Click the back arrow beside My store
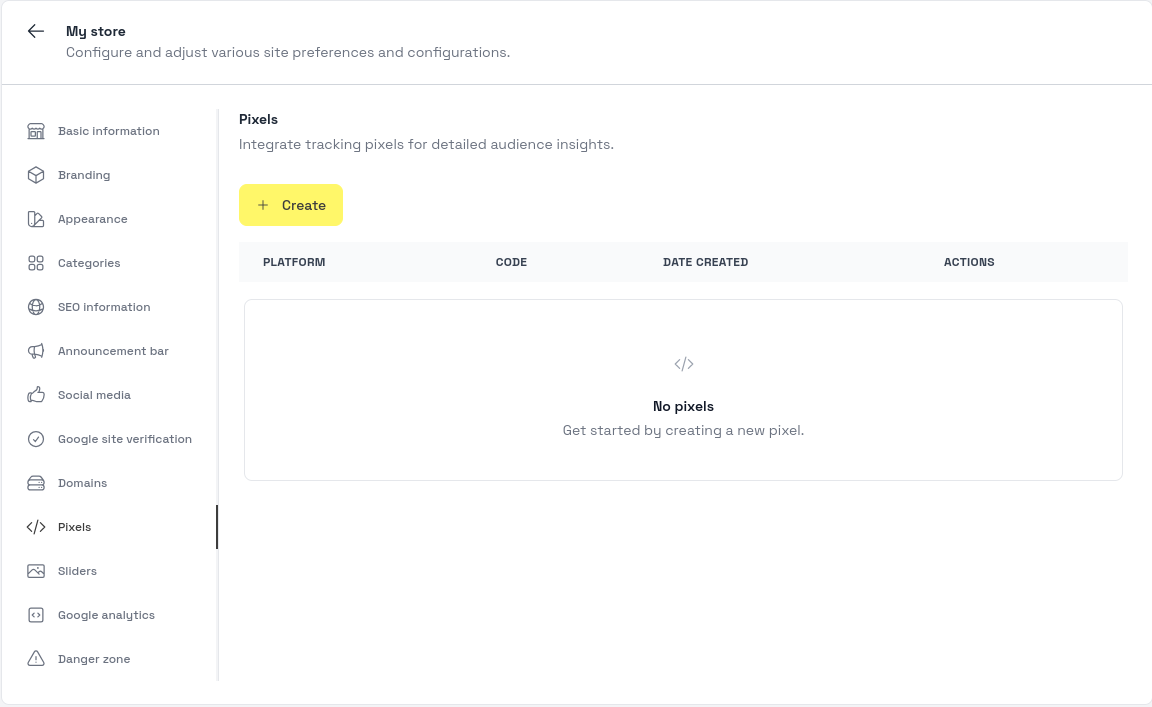 pyautogui.click(x=36, y=31)
